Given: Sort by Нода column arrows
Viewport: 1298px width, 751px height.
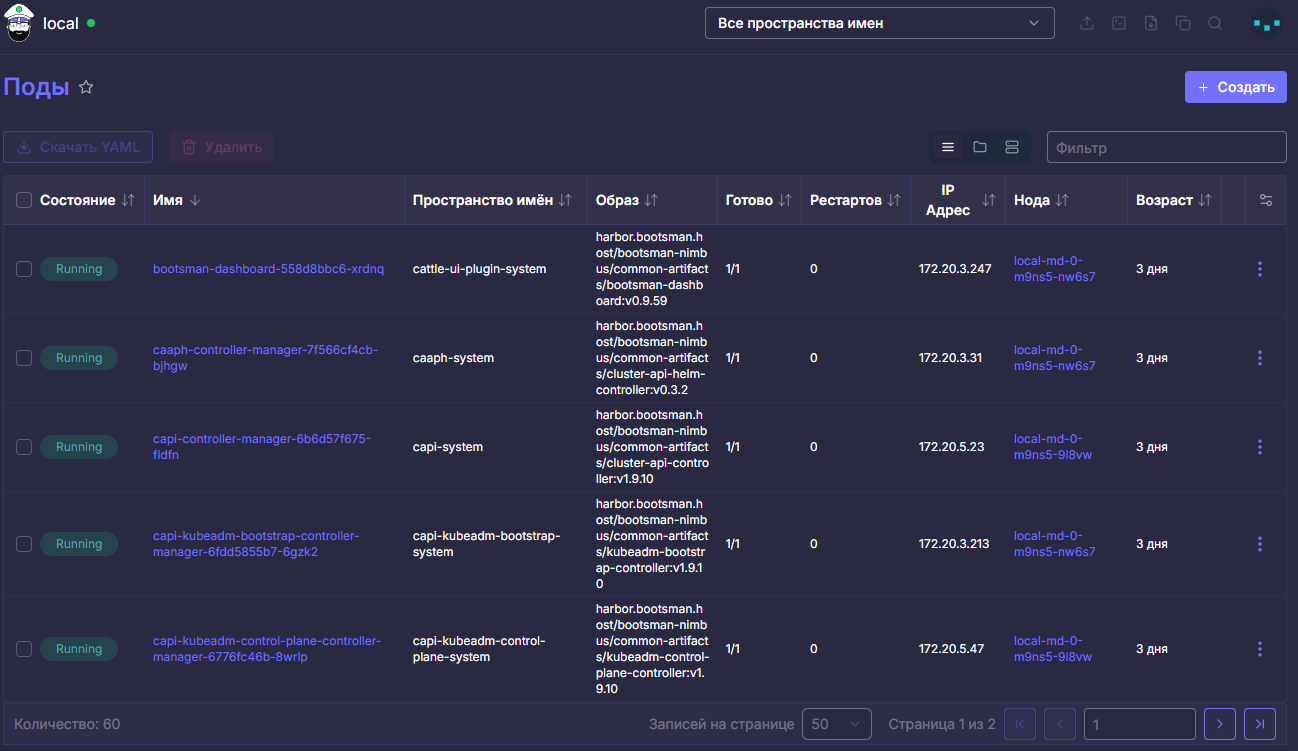Looking at the screenshot, I should pos(1062,200).
